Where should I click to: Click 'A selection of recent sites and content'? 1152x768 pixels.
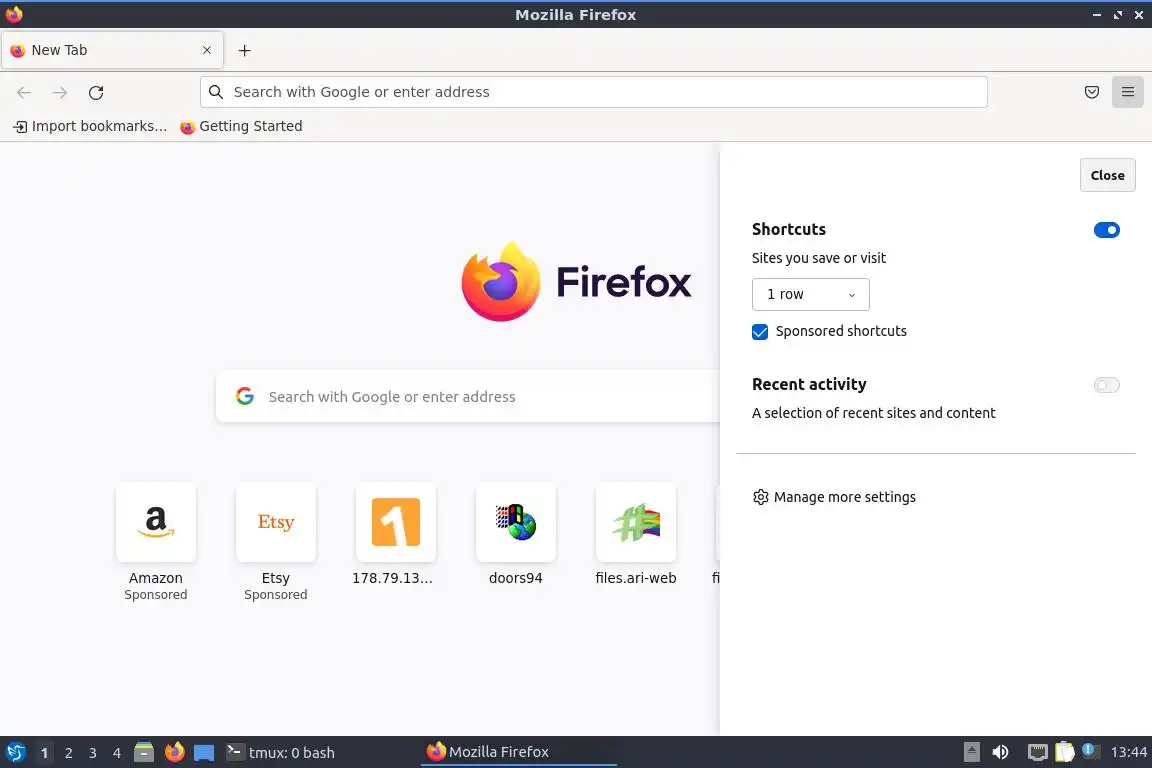(x=874, y=413)
